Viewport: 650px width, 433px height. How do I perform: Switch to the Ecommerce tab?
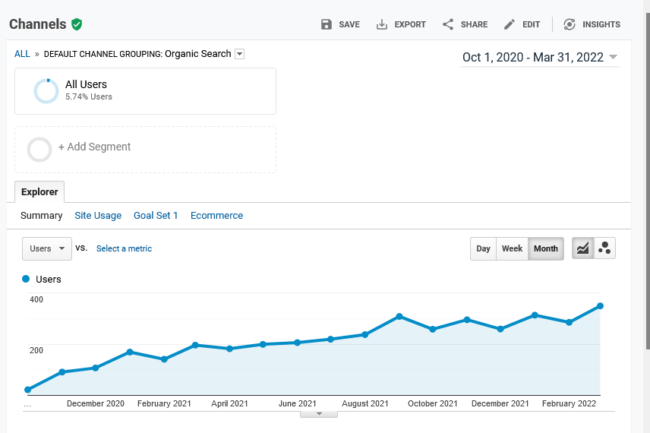tap(216, 215)
